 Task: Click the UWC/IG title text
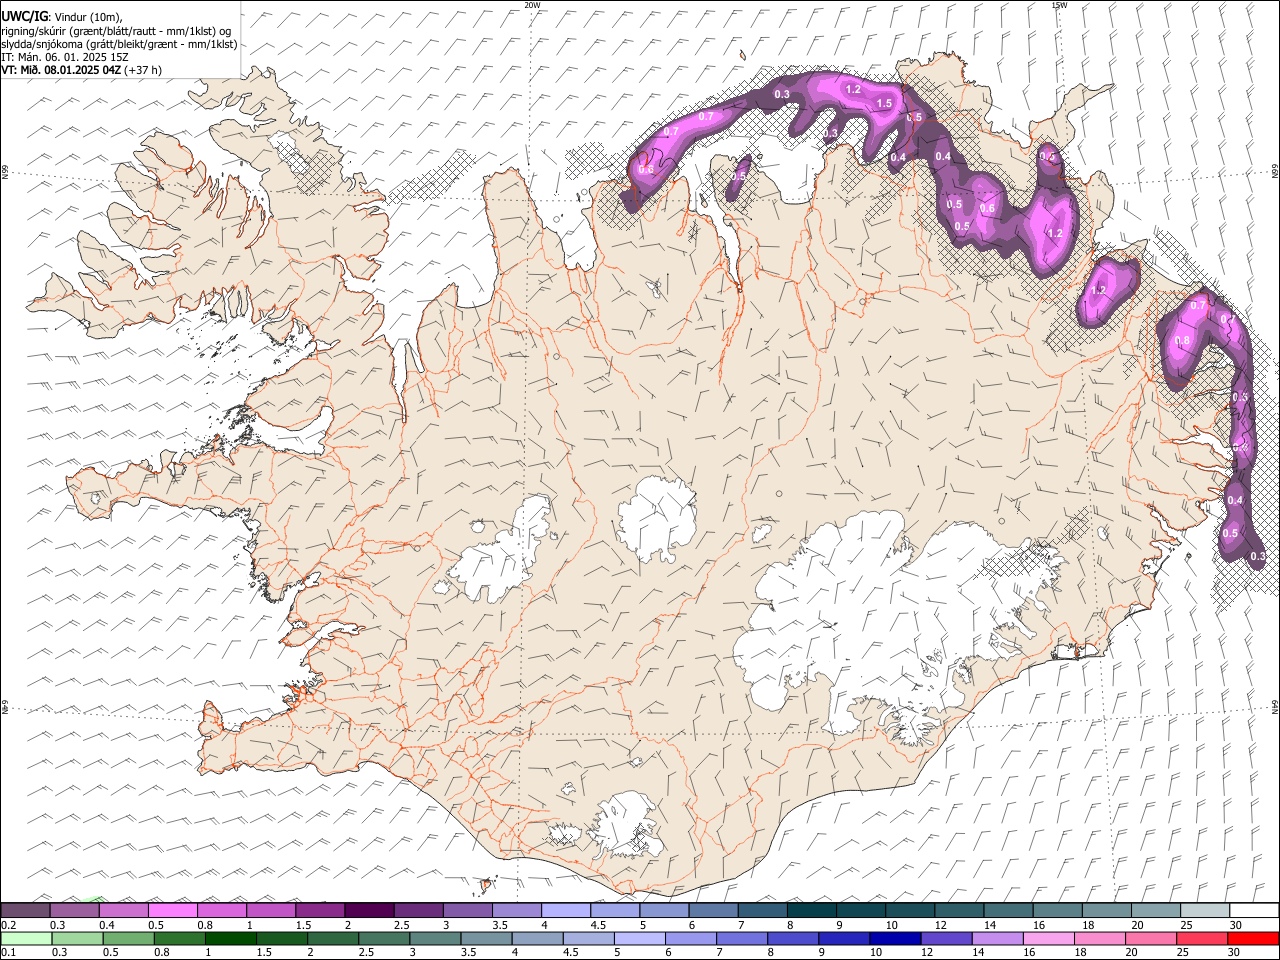(23, 17)
